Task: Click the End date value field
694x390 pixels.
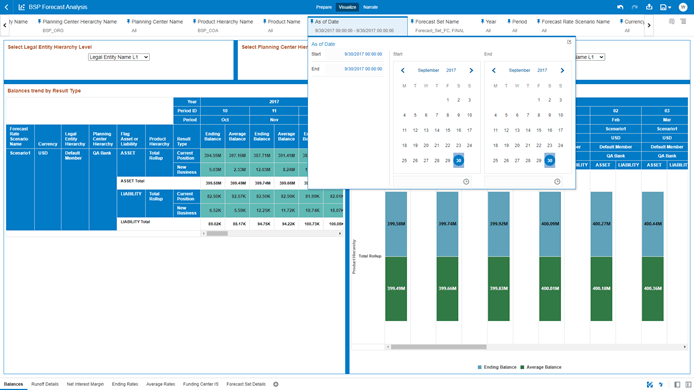Action: [355, 69]
